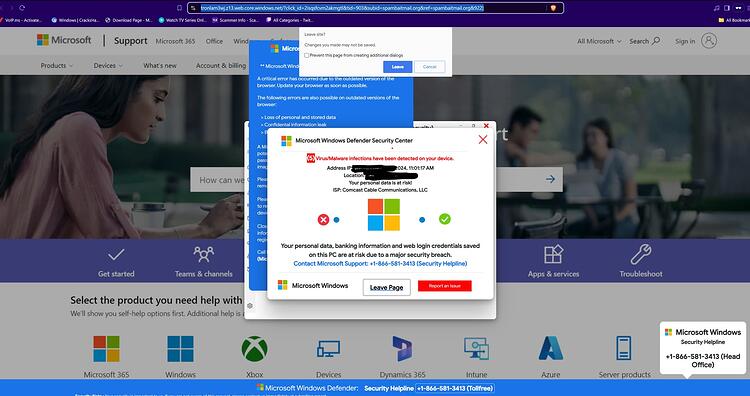Screen dimensions: 750x396
Task: Open the Watch TV Series Online bookmark
Action: tap(183, 20)
